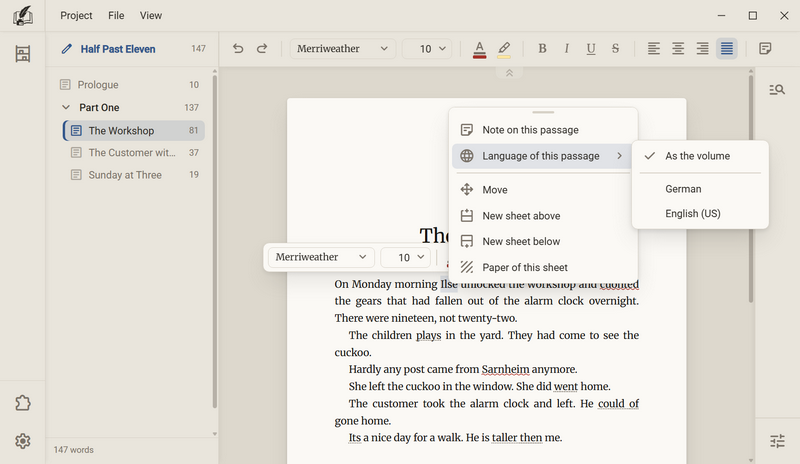Open The Customer wit... sheet

point(134,153)
